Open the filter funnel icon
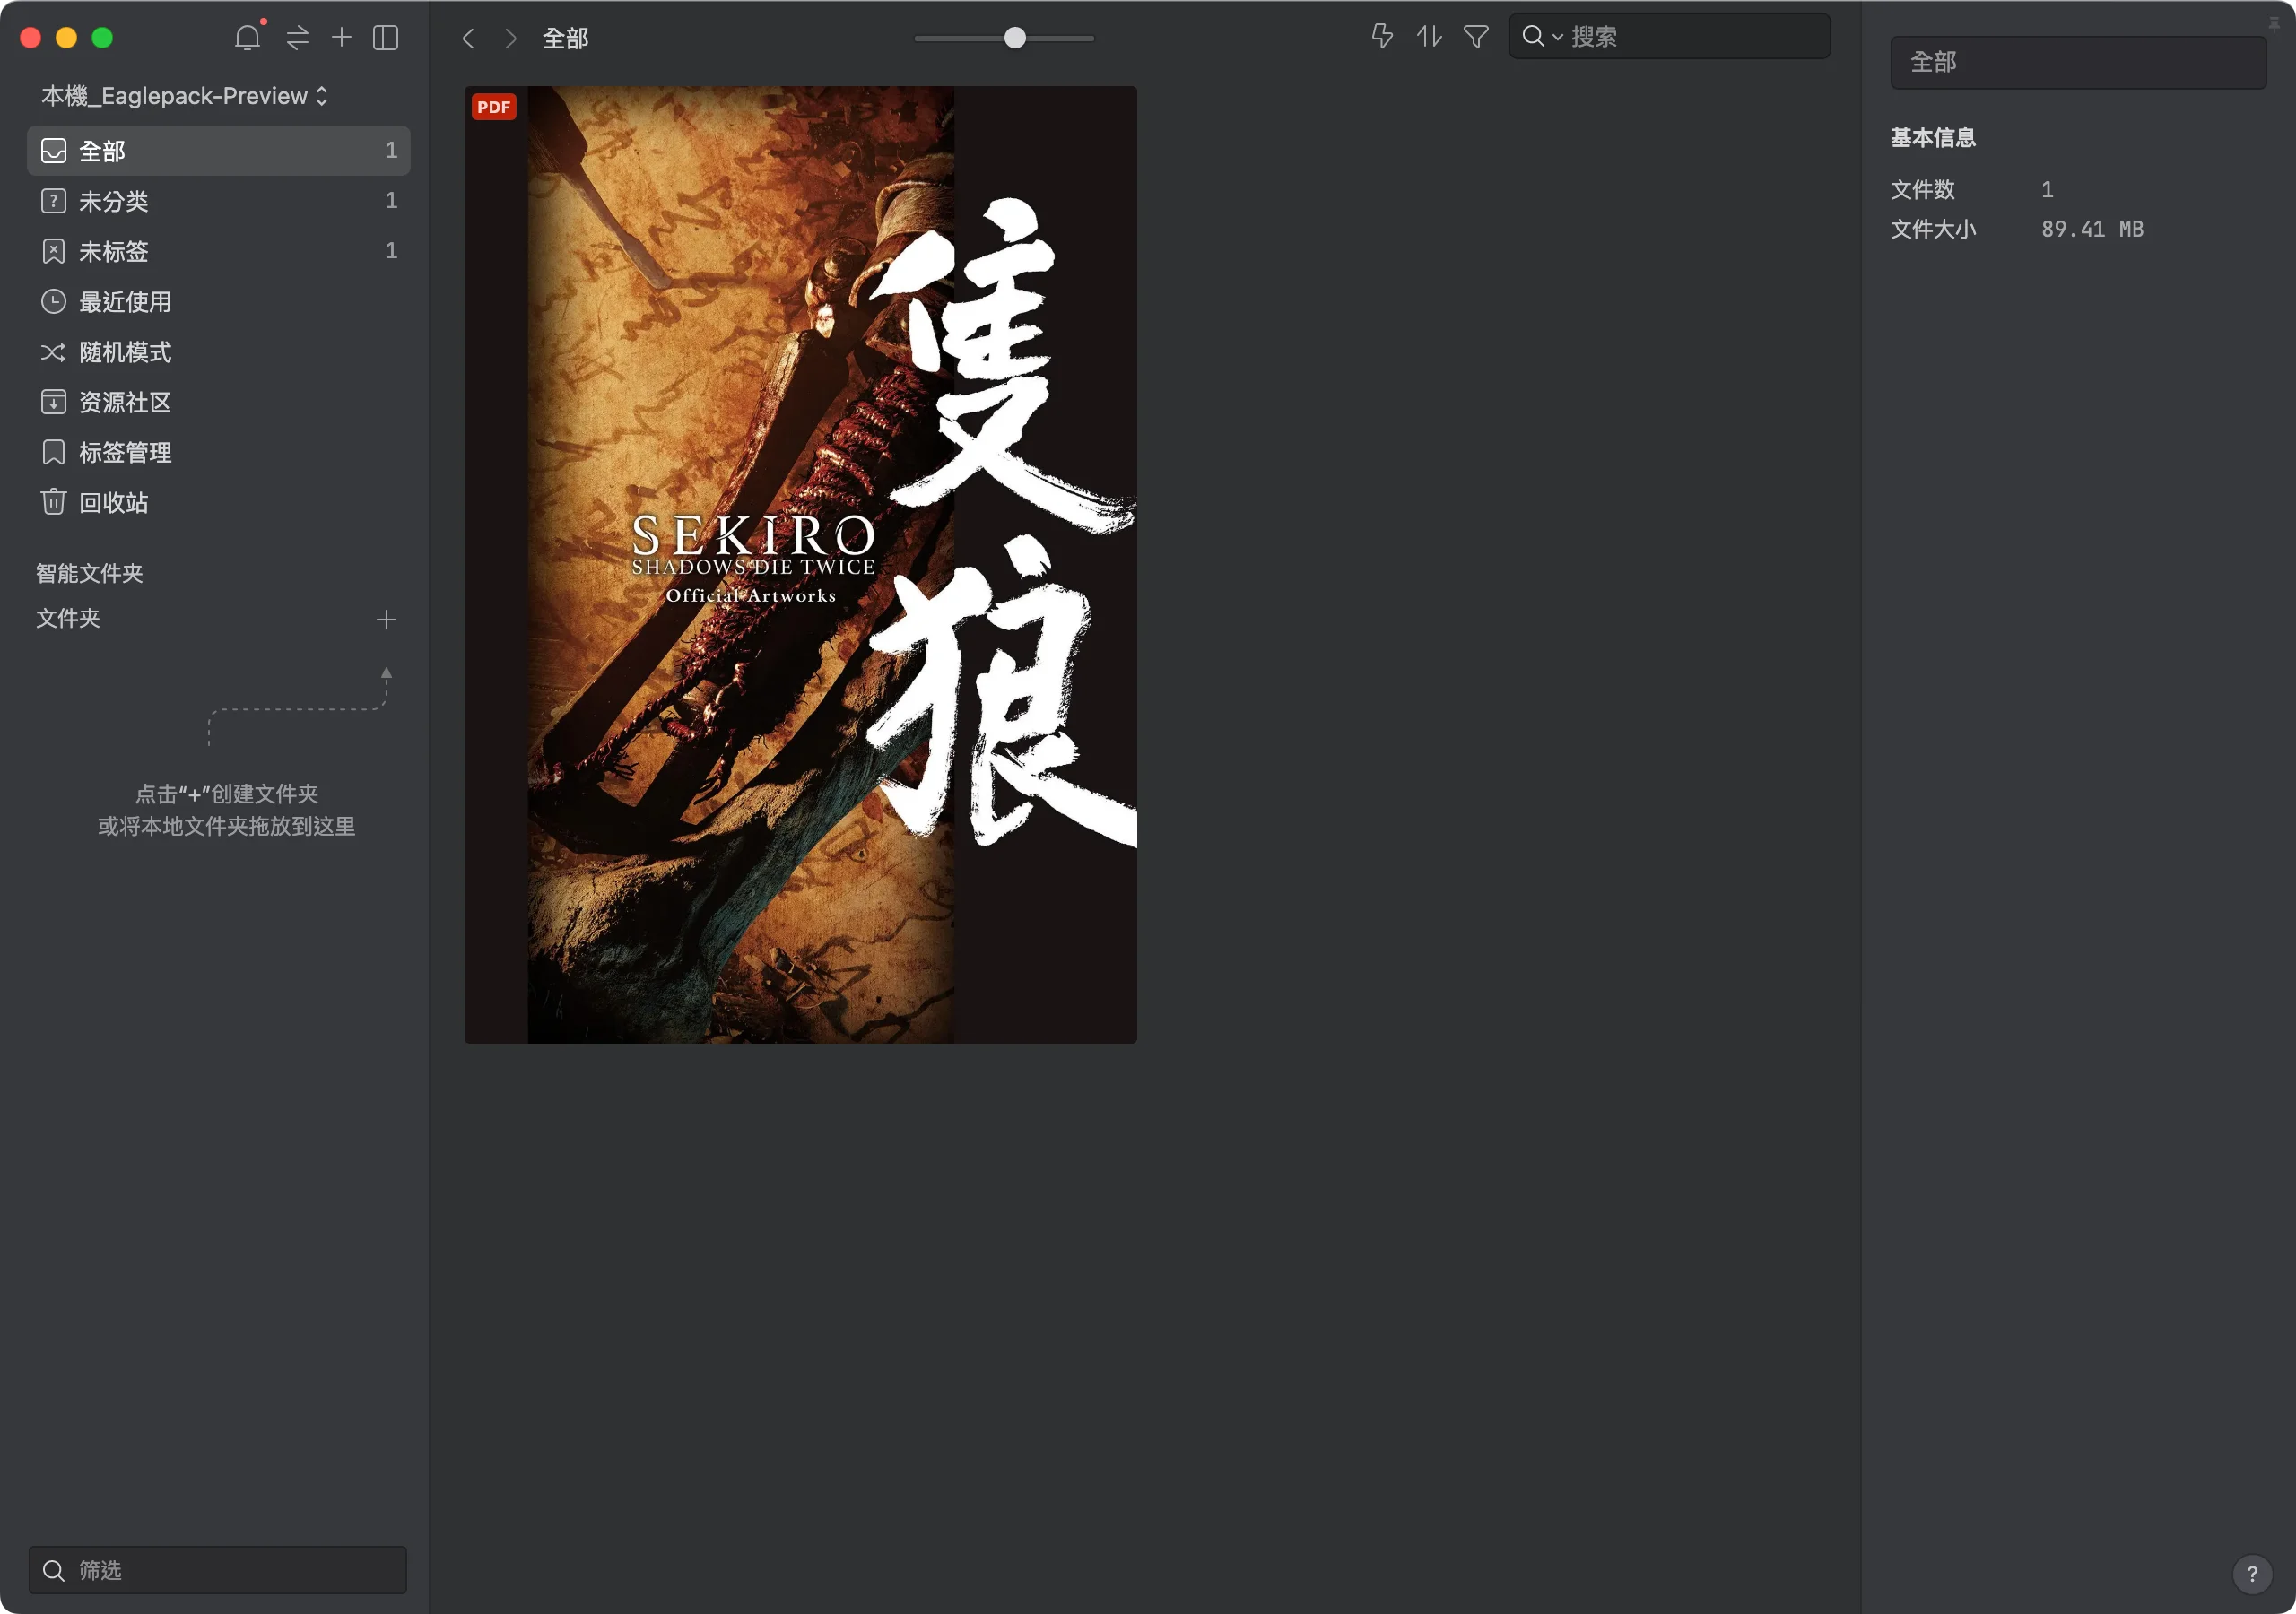 (x=1475, y=37)
